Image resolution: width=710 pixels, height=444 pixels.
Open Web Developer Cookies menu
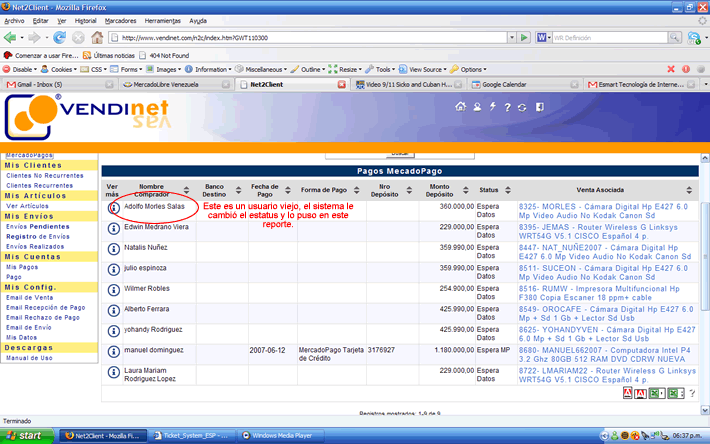(x=59, y=69)
